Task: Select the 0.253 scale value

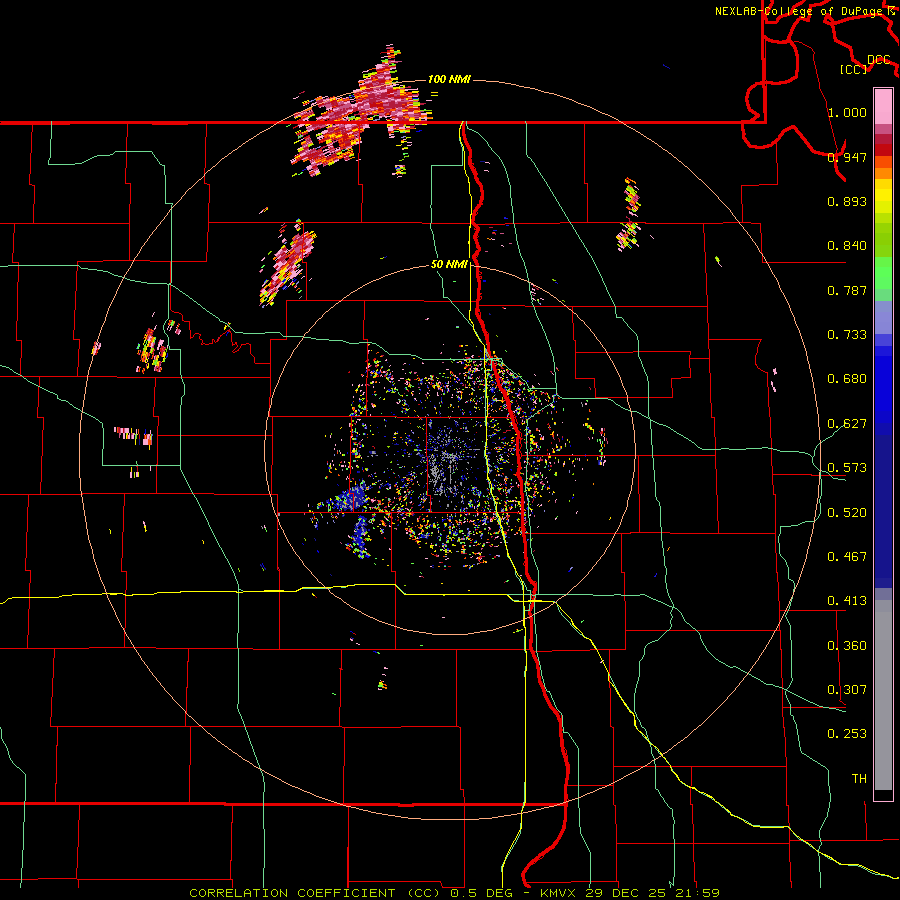Action: [x=847, y=734]
